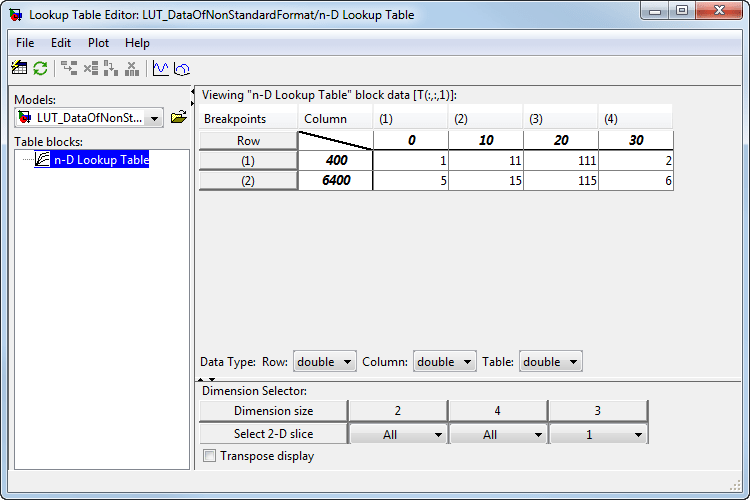The width and height of the screenshot is (750, 500).
Task: Select table cell with value 15
Action: click(x=486, y=180)
